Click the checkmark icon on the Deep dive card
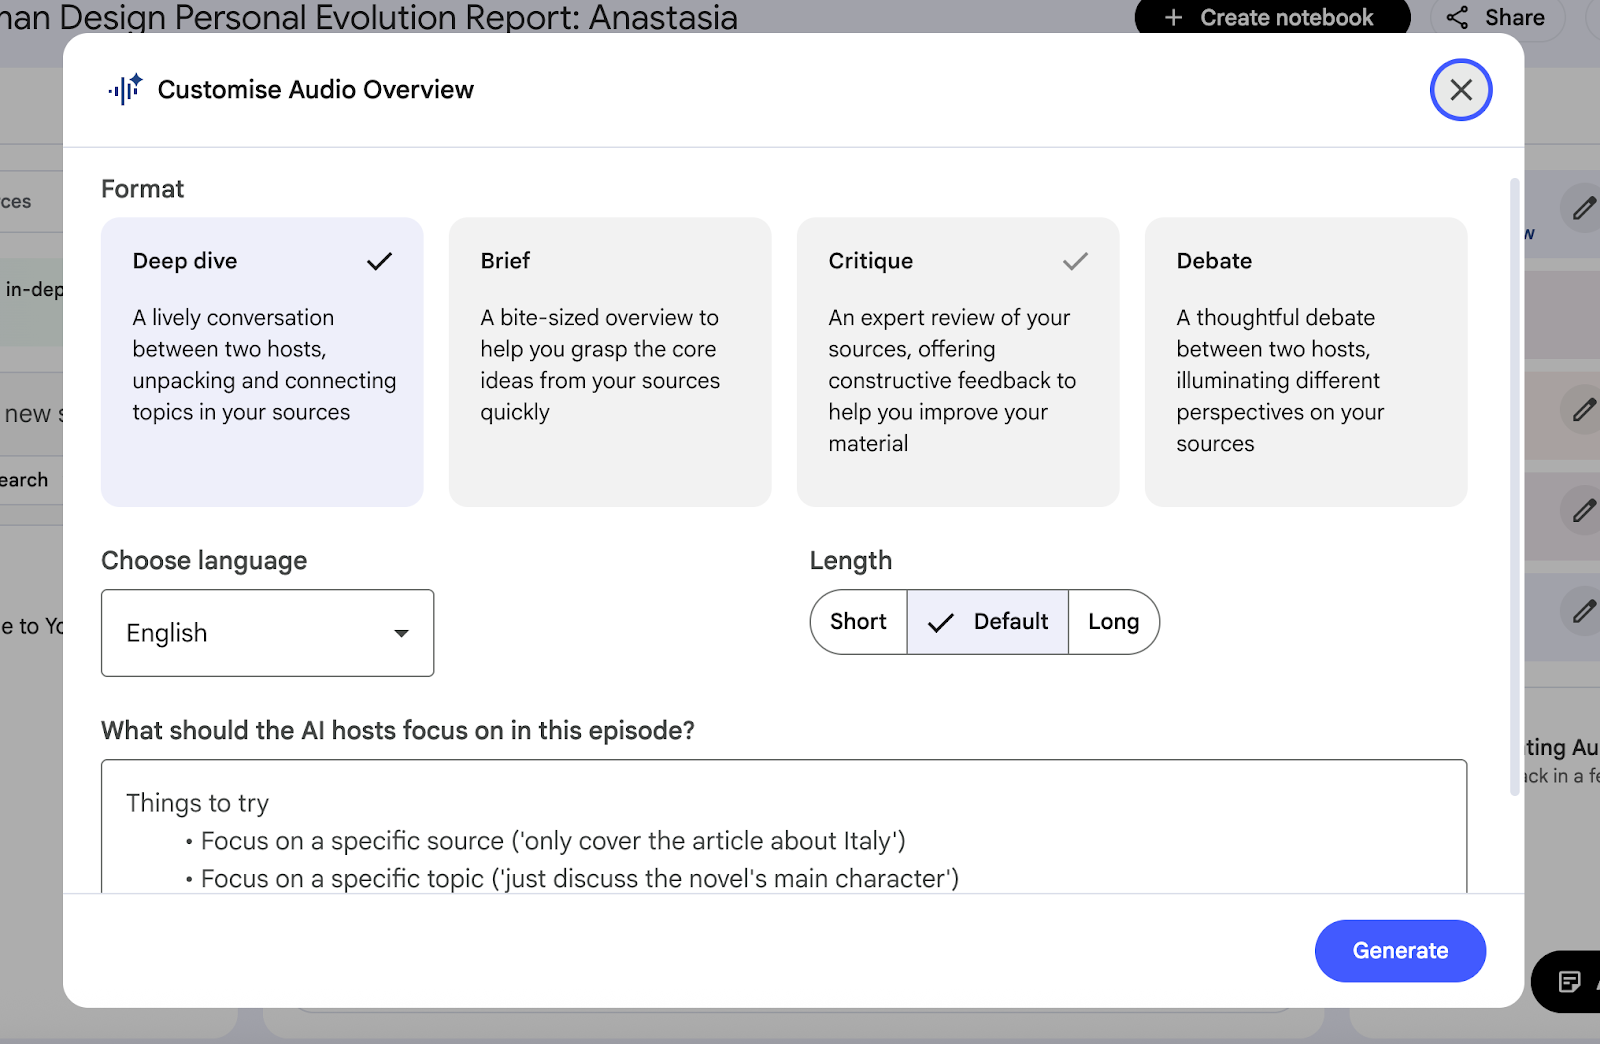This screenshot has height=1044, width=1600. [x=379, y=260]
